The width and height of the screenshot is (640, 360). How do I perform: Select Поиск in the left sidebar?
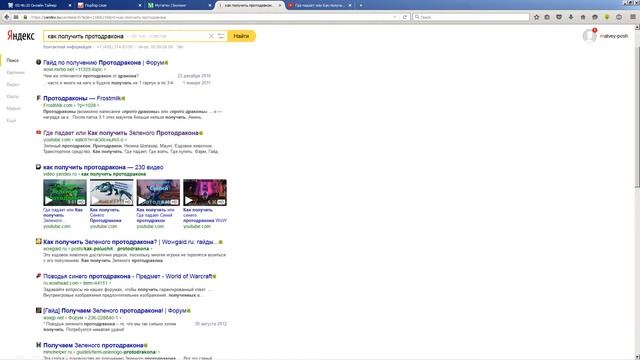pos(12,60)
